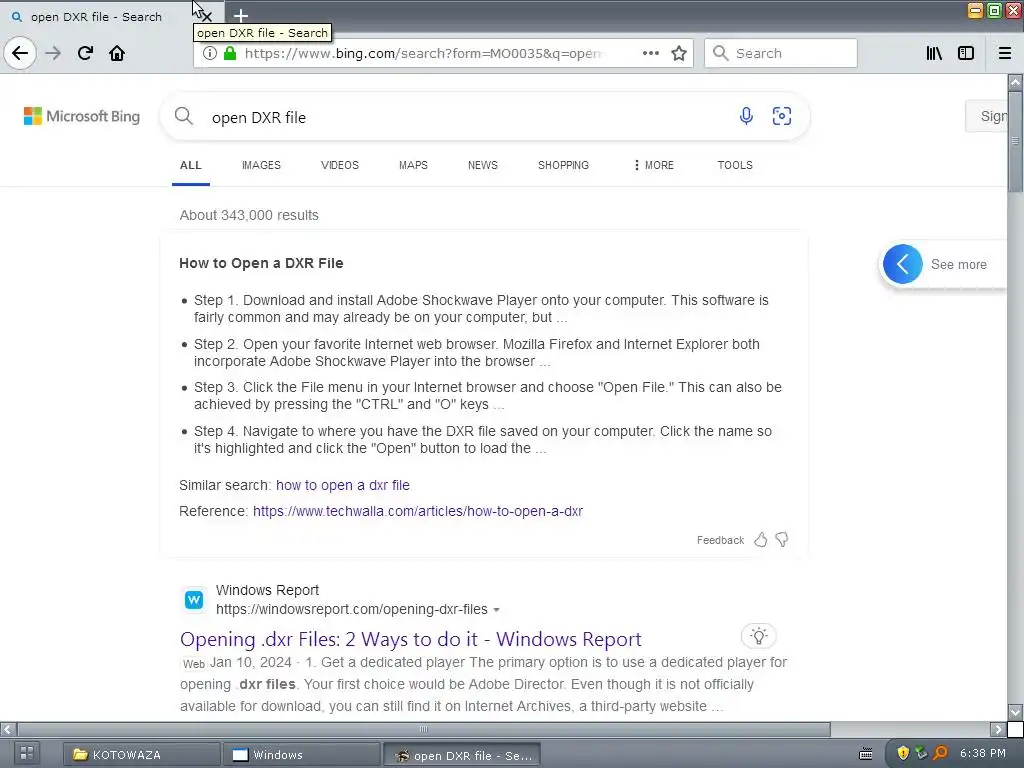This screenshot has height=768, width=1024.
Task: Click the magnifier icon in Bing search box
Action: tap(184, 116)
